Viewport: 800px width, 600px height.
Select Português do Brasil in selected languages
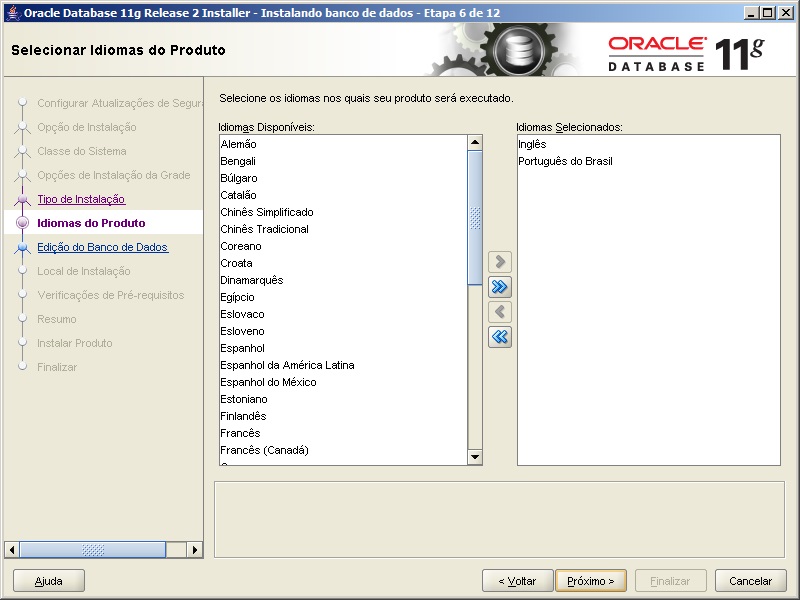(648, 161)
